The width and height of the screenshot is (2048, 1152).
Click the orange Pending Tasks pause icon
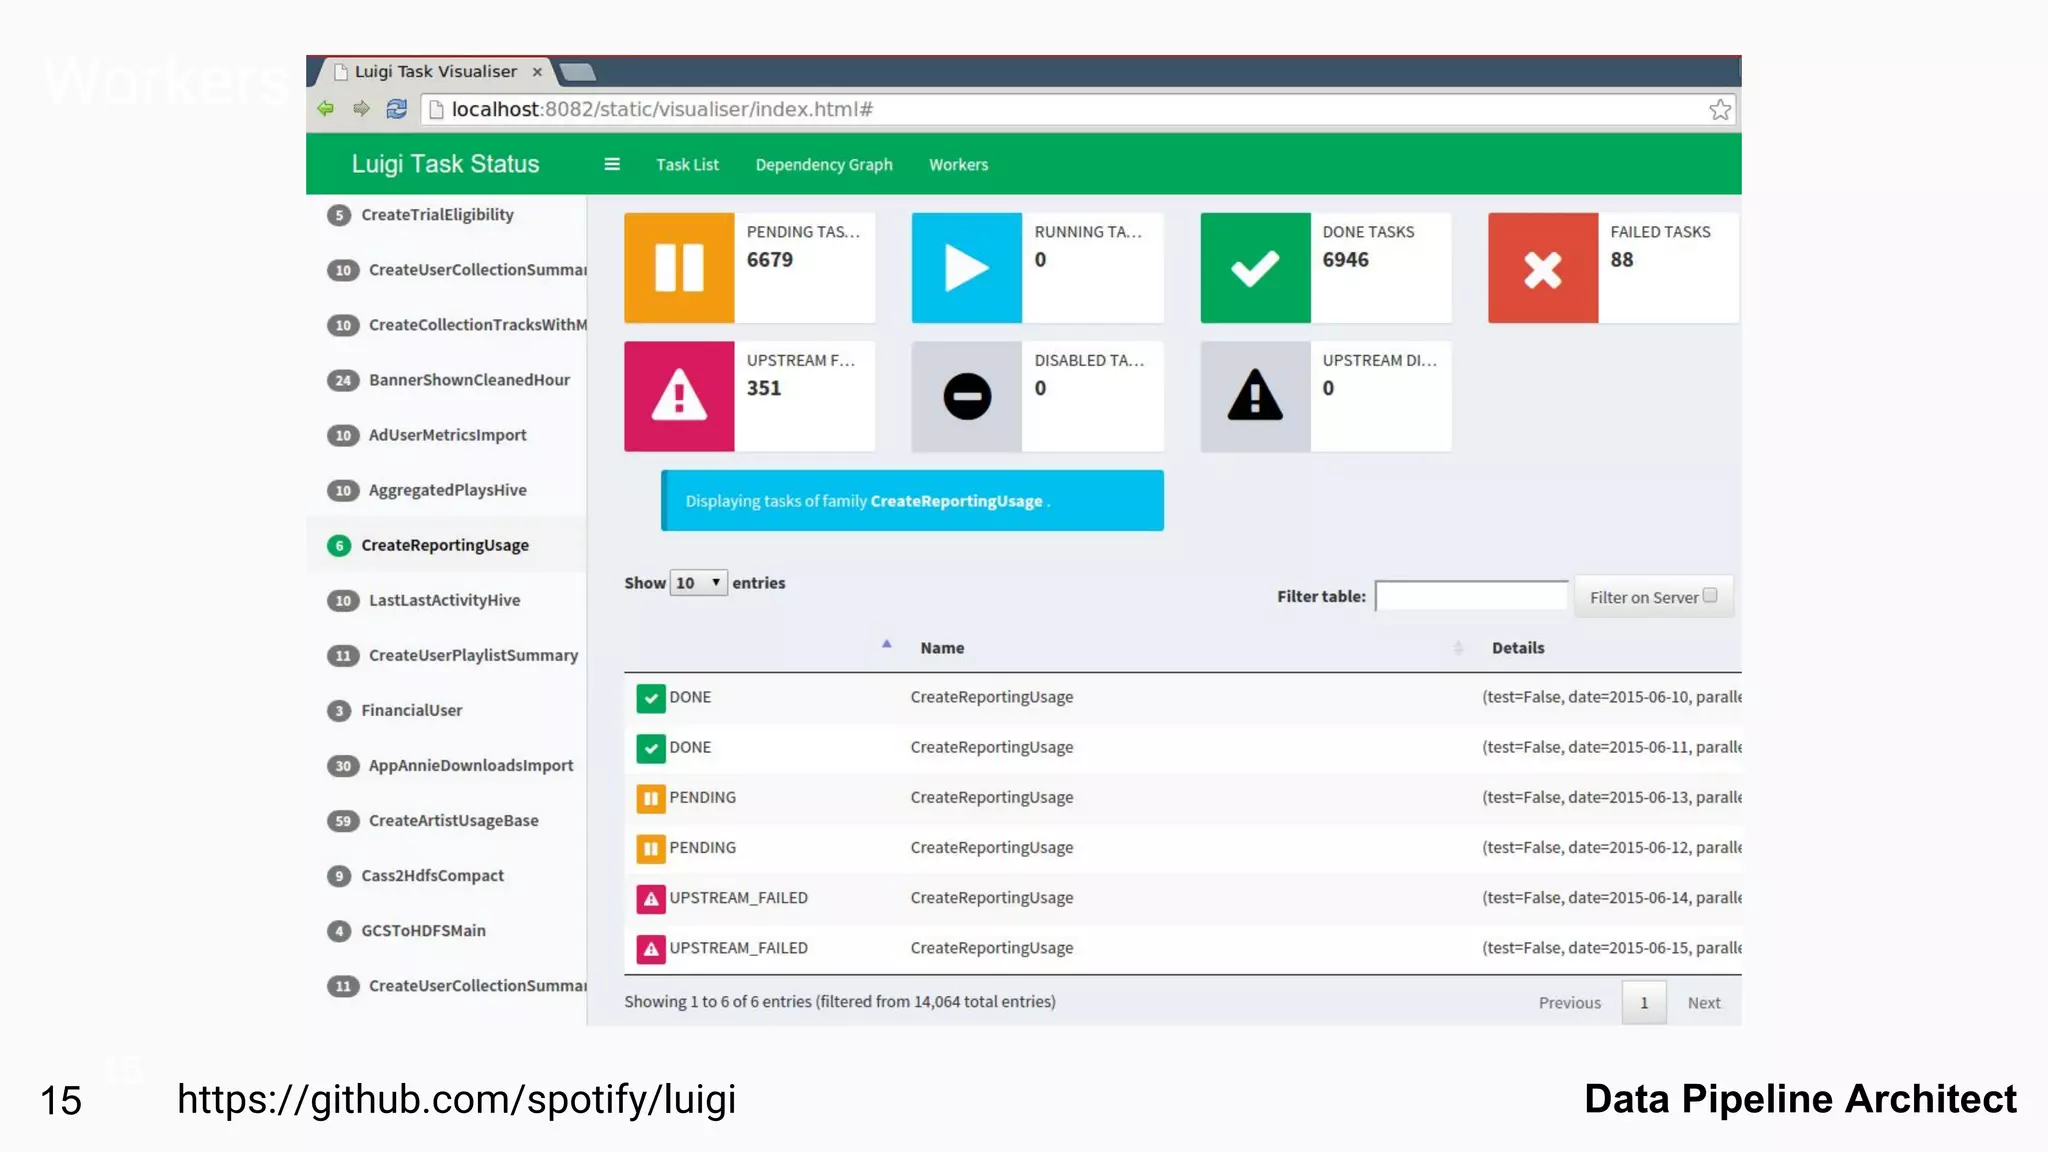[x=679, y=268]
